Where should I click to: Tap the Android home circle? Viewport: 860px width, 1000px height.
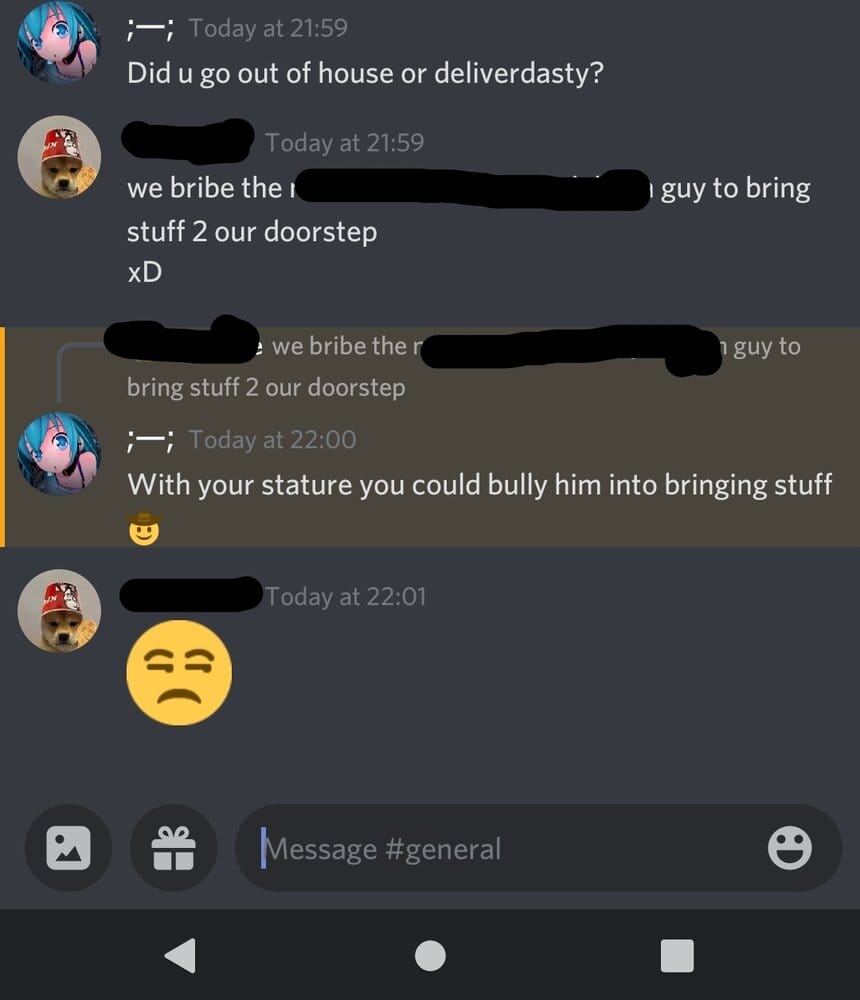click(430, 955)
